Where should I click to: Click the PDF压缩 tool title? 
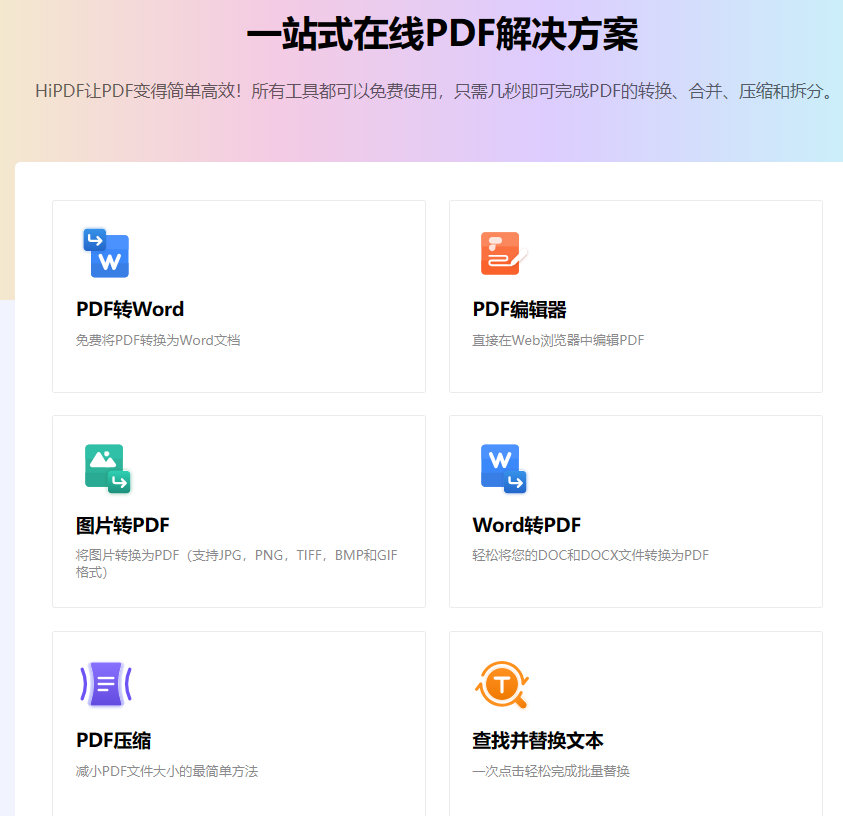point(113,741)
